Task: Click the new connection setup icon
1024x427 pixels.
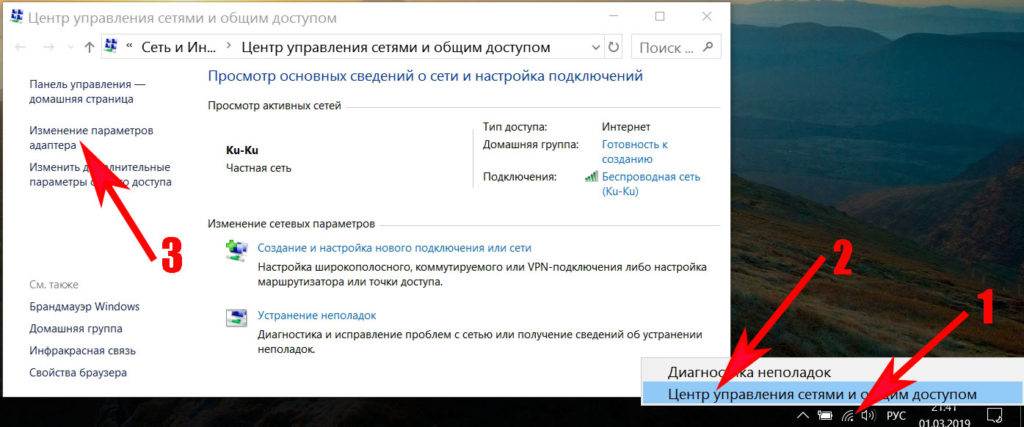Action: 238,249
